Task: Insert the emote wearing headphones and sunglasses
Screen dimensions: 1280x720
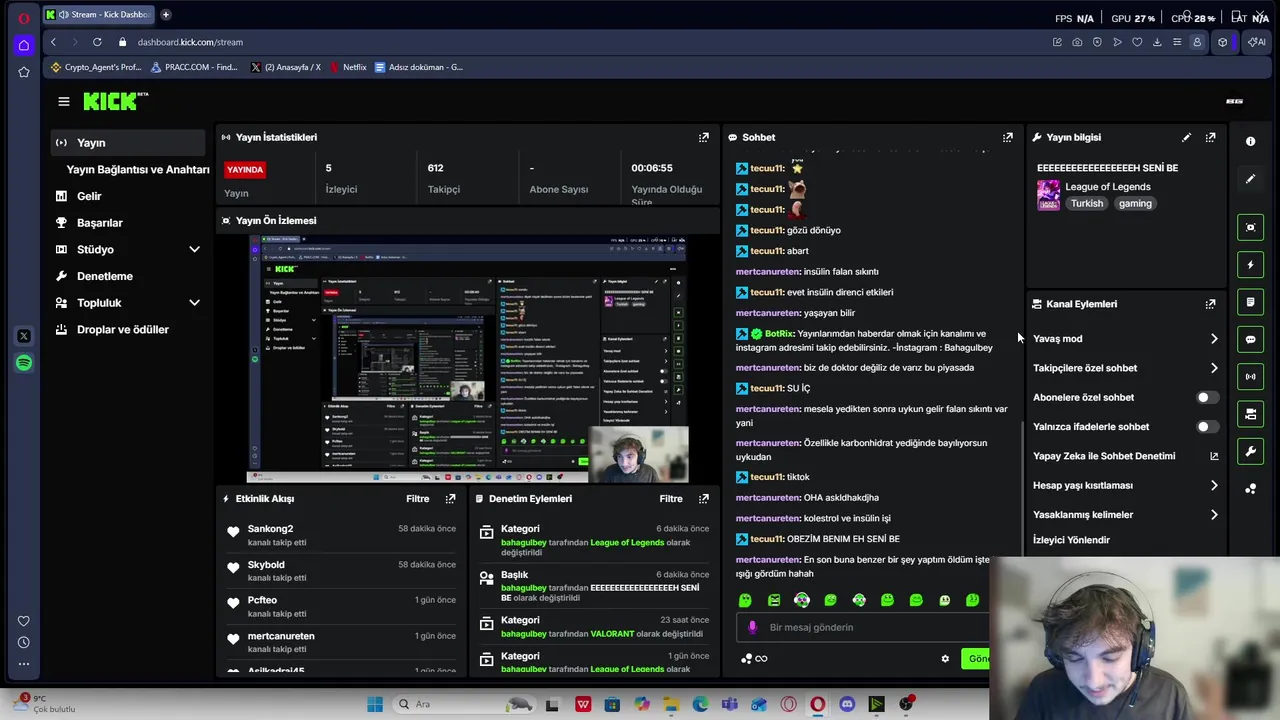Action: pos(802,600)
